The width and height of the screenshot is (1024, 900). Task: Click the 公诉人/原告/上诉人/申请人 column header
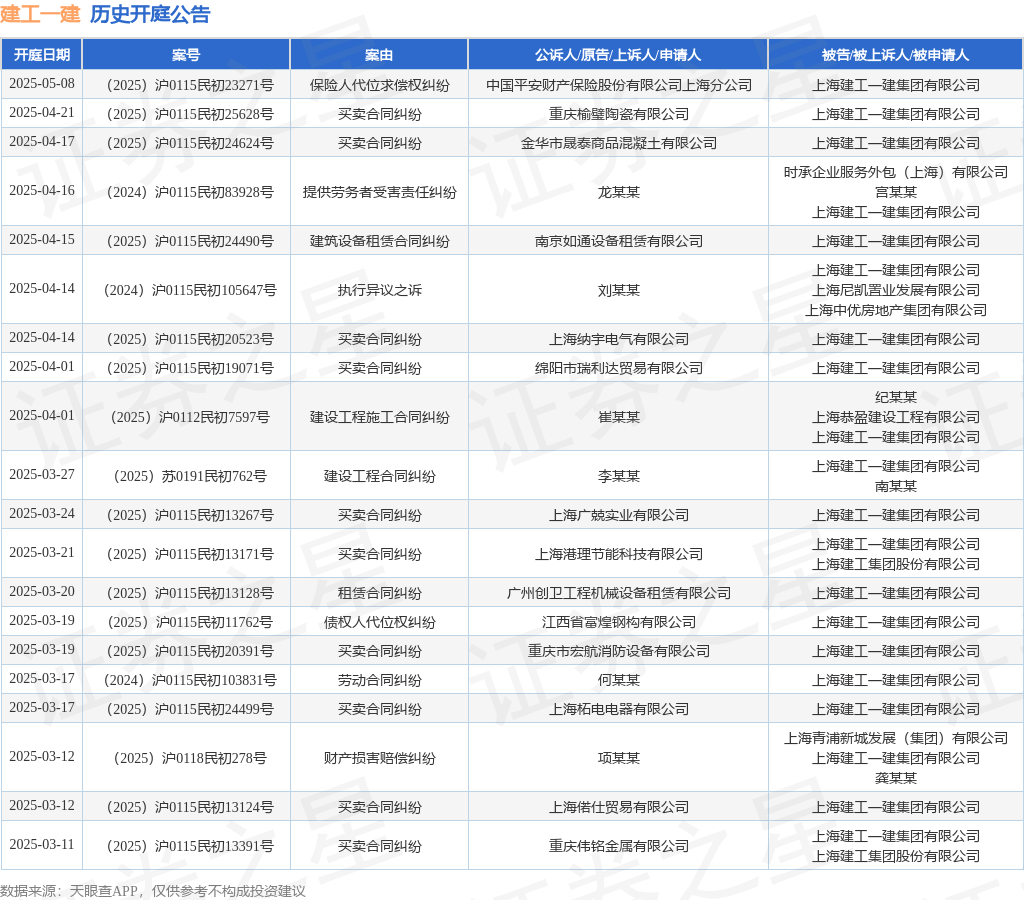tap(618, 55)
